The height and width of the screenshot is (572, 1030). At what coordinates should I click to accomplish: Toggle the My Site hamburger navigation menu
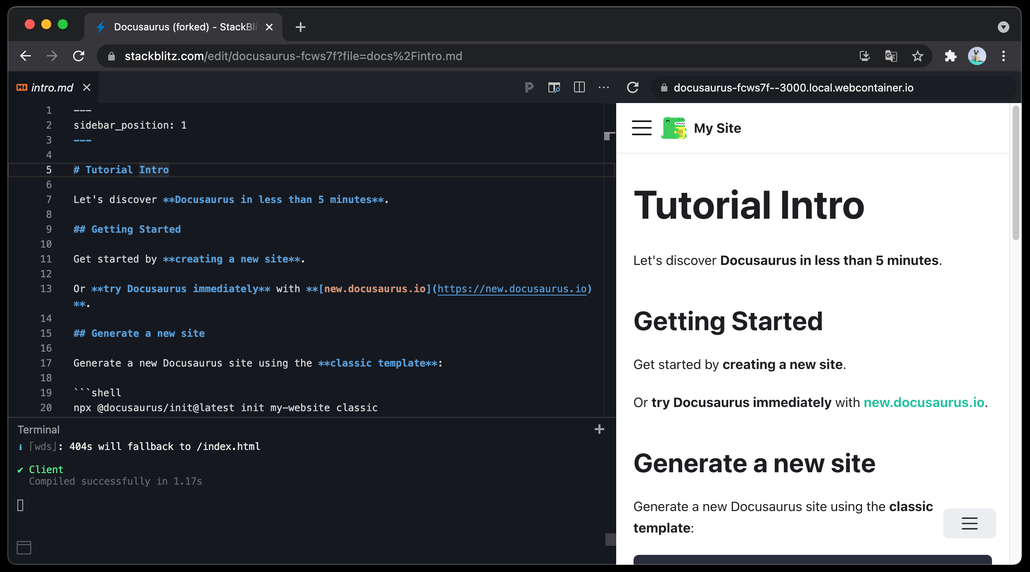coord(642,128)
